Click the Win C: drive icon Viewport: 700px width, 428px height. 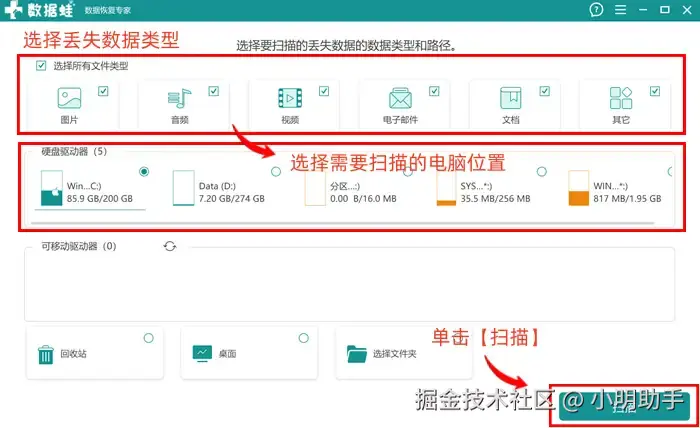[x=51, y=188]
